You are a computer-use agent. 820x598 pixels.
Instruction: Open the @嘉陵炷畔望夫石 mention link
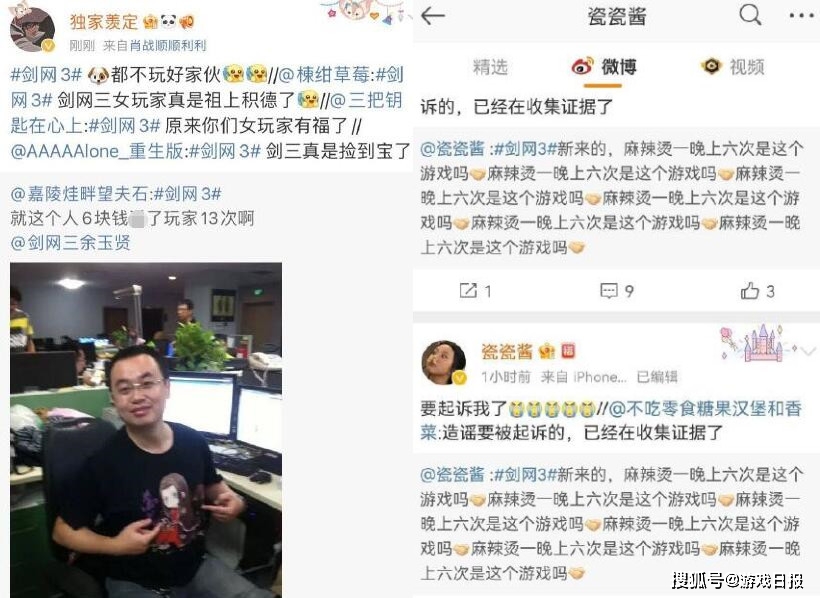[79, 194]
